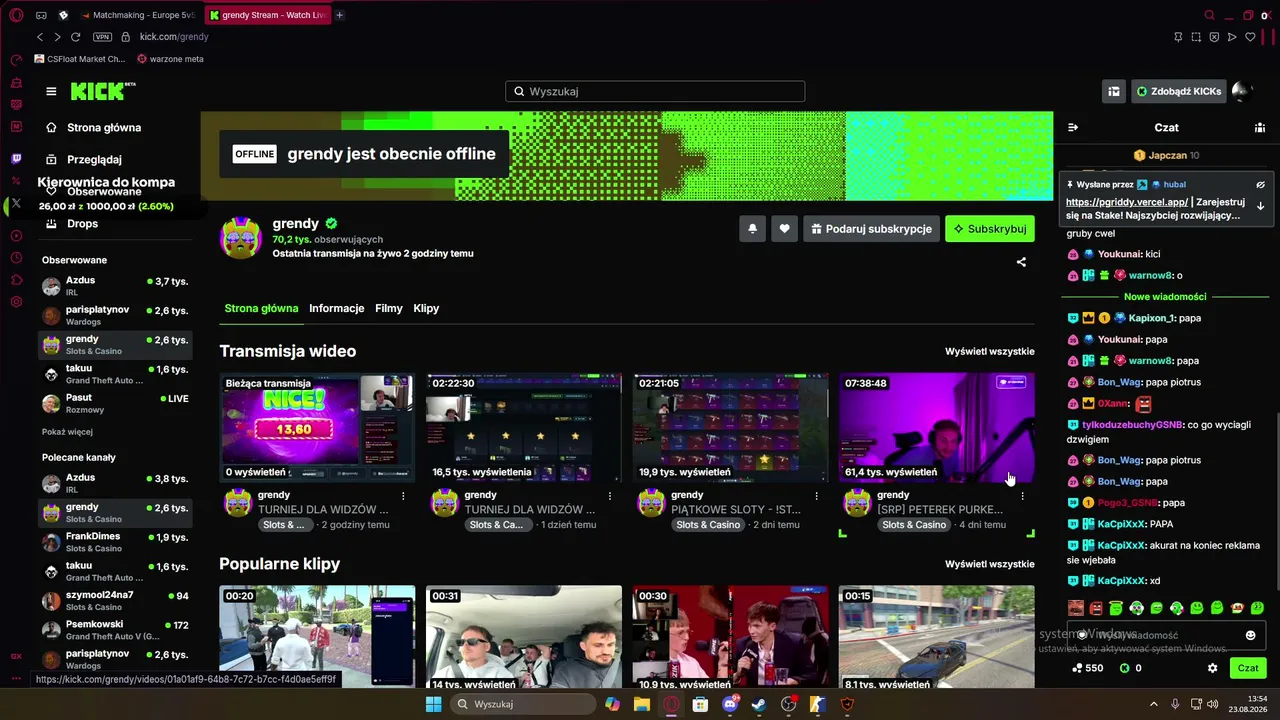Expand followed list with Pokaż więcej

tap(67, 432)
